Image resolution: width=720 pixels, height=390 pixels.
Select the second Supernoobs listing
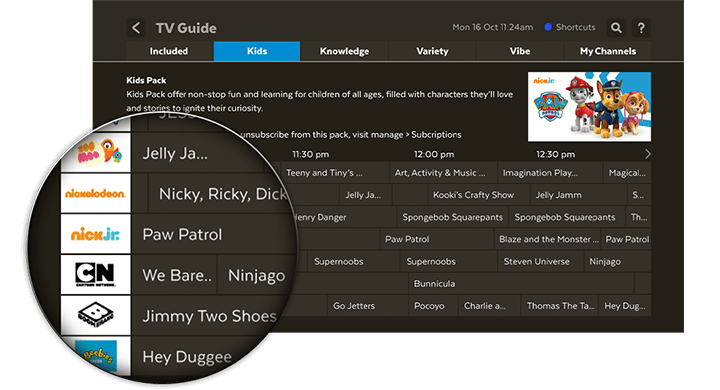pos(449,261)
